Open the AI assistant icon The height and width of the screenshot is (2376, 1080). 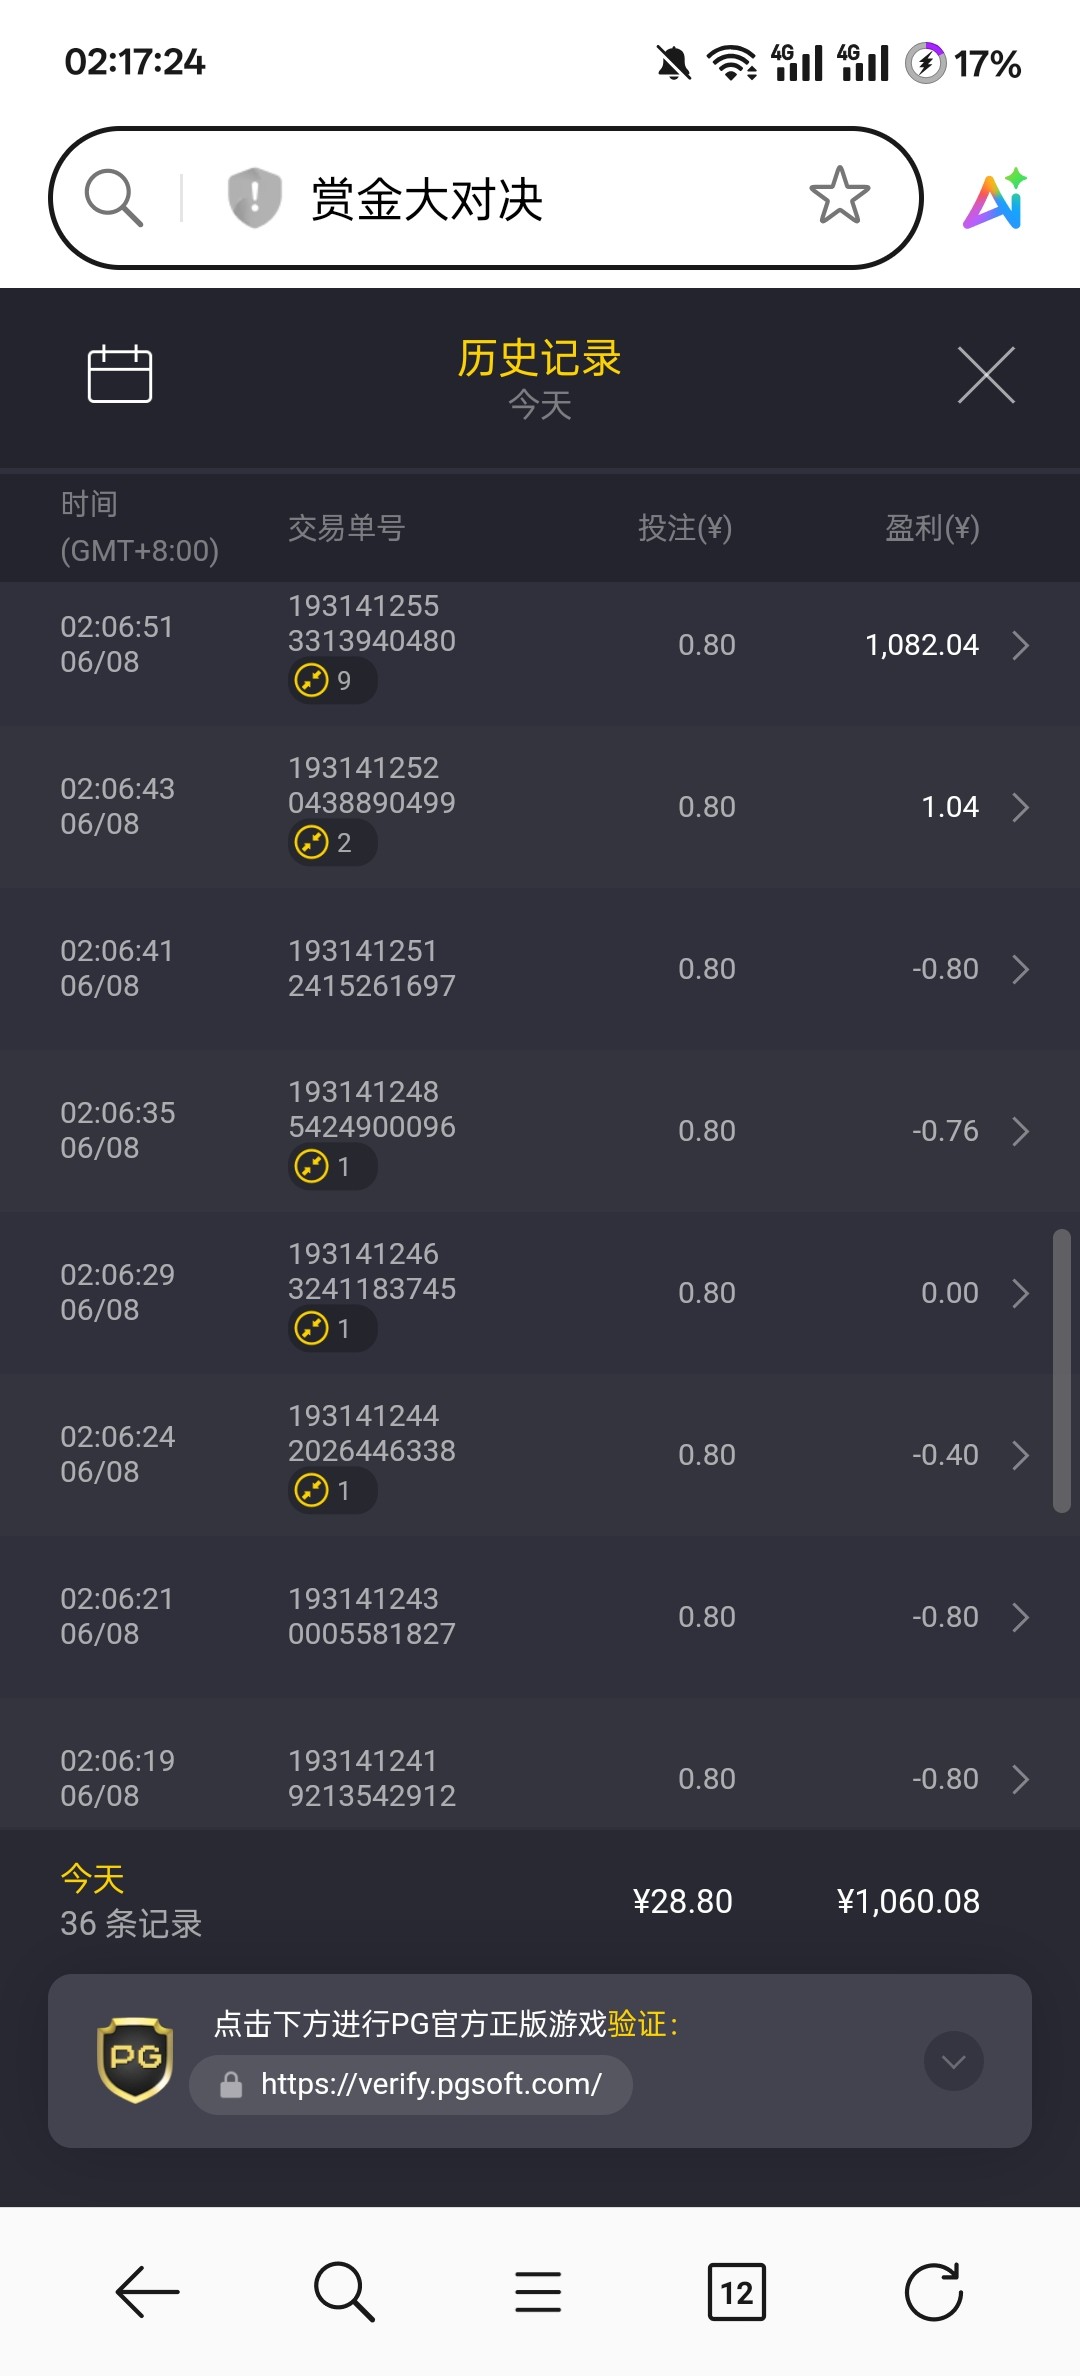[x=996, y=198]
